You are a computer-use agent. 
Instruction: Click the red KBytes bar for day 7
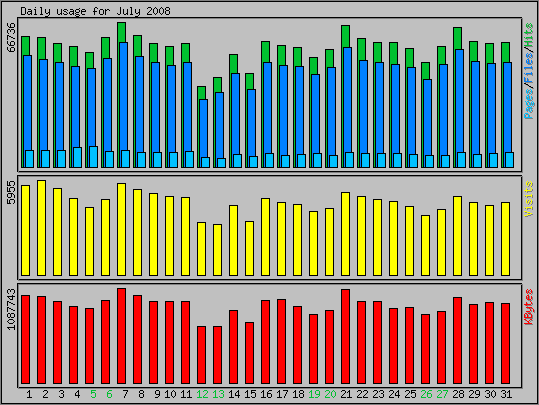(x=121, y=336)
